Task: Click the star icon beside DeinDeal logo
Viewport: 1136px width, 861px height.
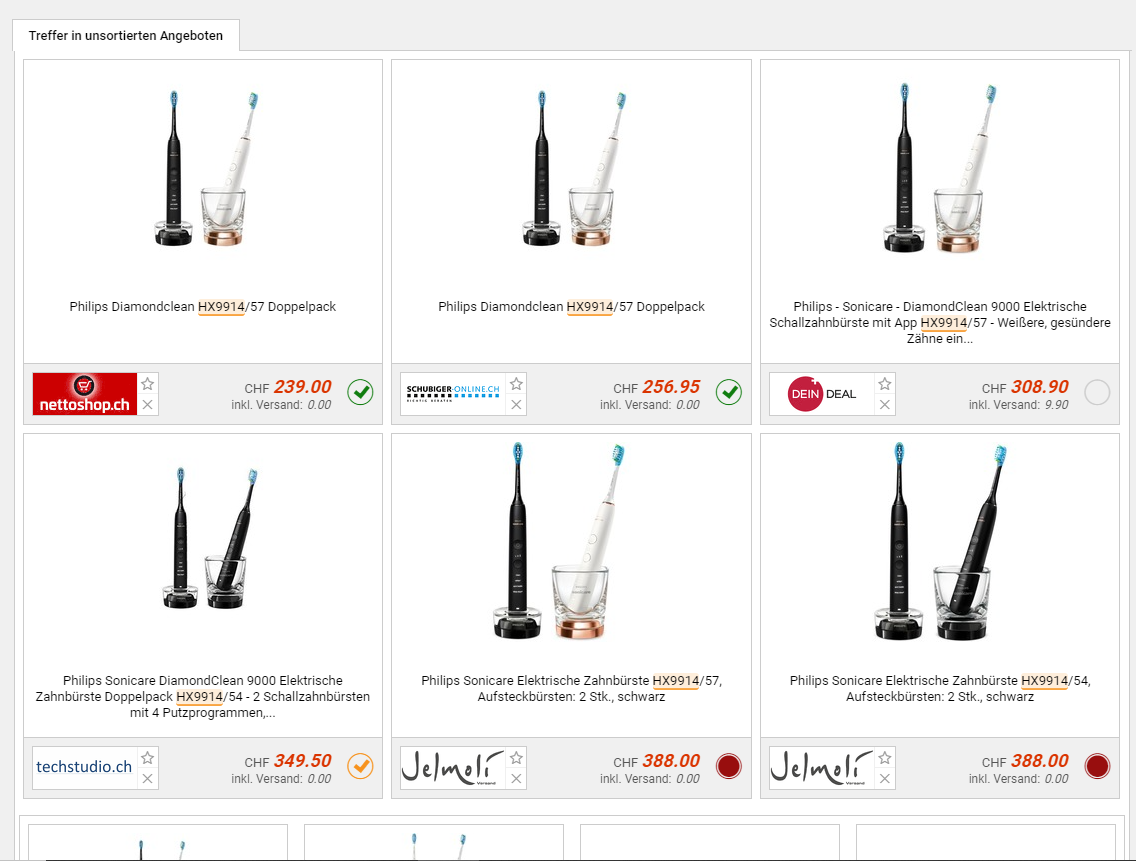Action: [x=885, y=384]
